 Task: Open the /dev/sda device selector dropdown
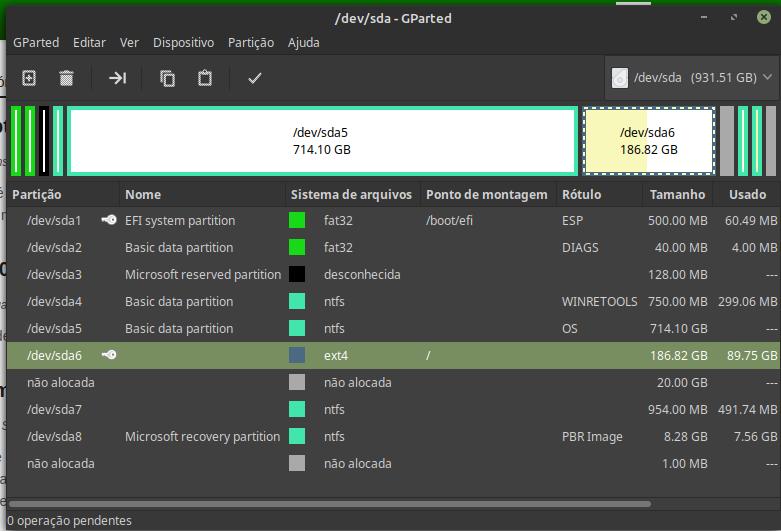click(691, 78)
